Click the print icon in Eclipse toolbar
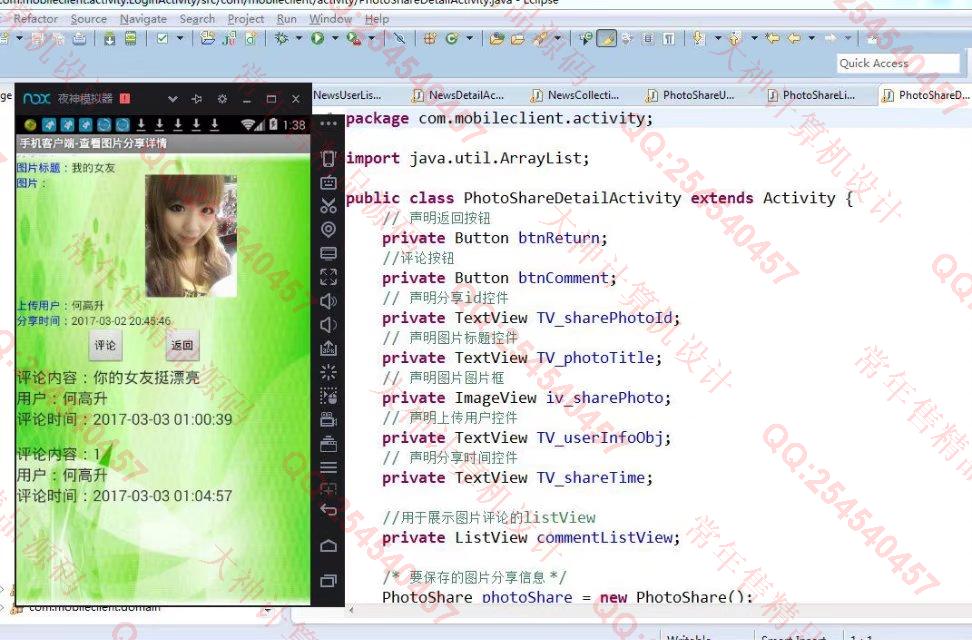 pyautogui.click(x=79, y=39)
